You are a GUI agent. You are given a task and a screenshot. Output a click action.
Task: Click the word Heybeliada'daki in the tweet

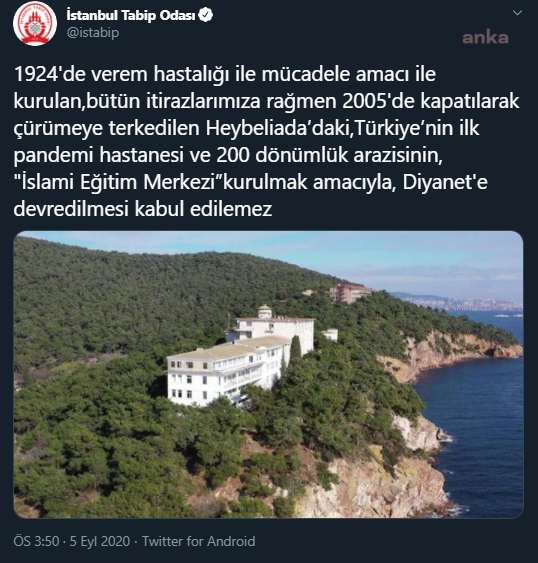click(277, 128)
